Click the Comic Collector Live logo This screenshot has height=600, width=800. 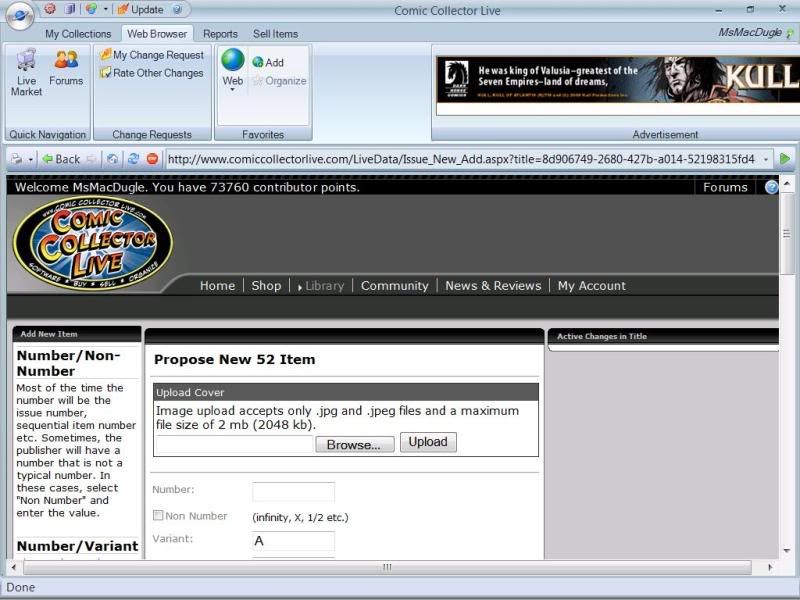point(93,244)
